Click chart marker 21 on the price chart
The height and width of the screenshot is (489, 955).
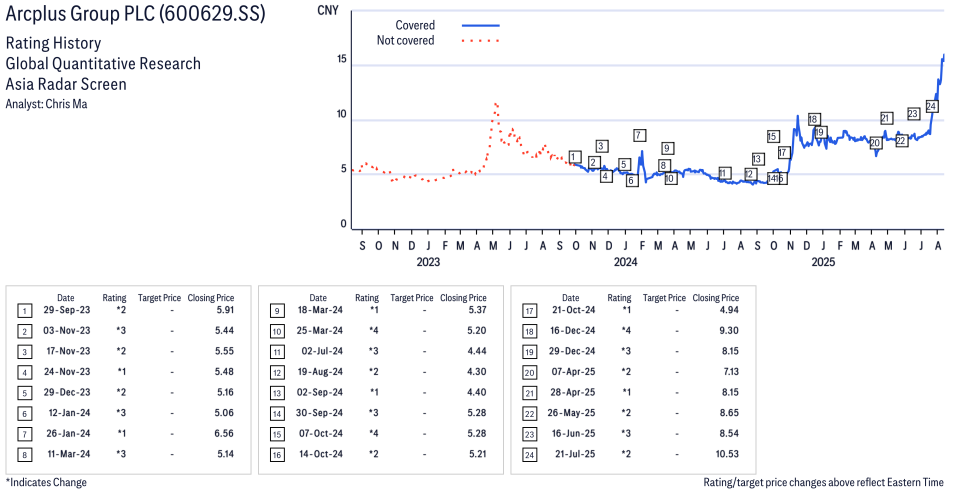coord(886,118)
